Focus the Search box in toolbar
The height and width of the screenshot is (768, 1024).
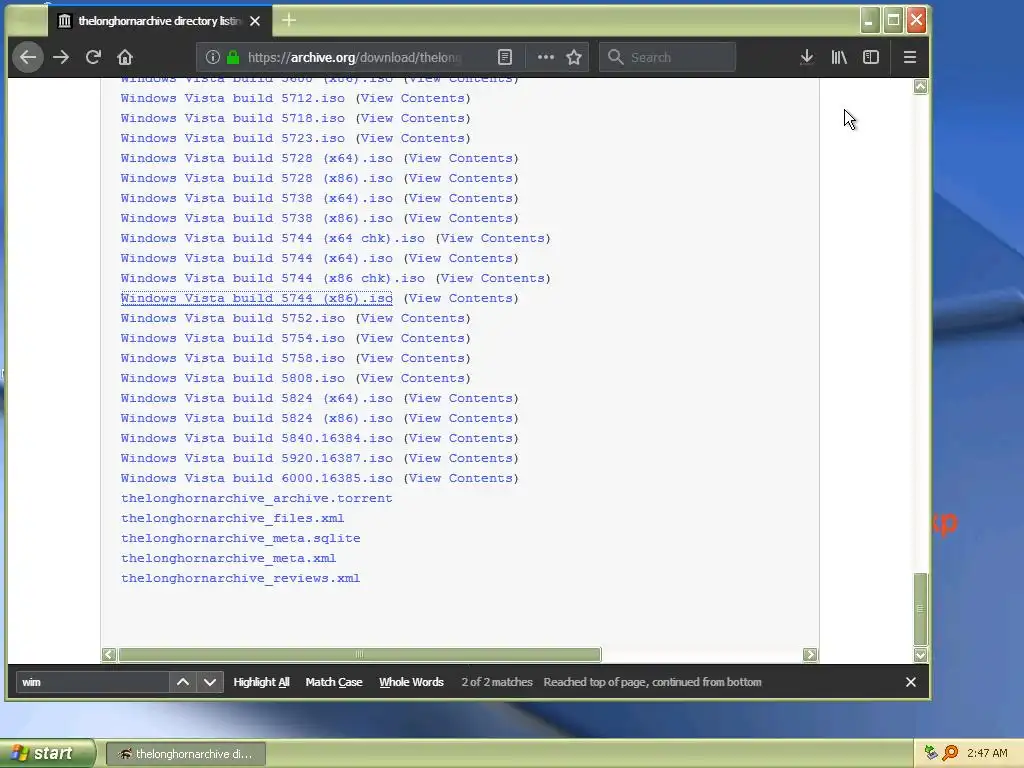pos(667,57)
